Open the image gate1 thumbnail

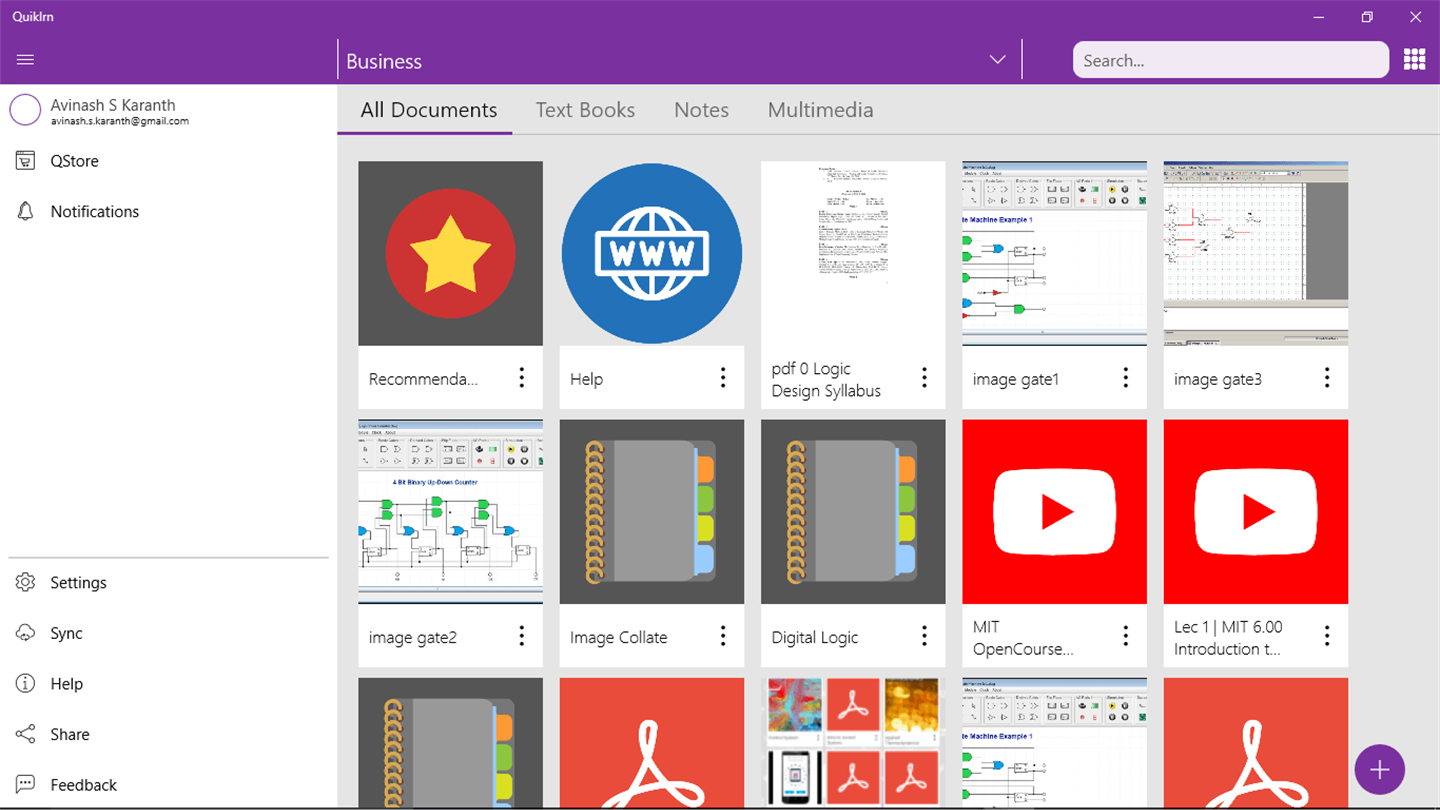pos(1055,254)
